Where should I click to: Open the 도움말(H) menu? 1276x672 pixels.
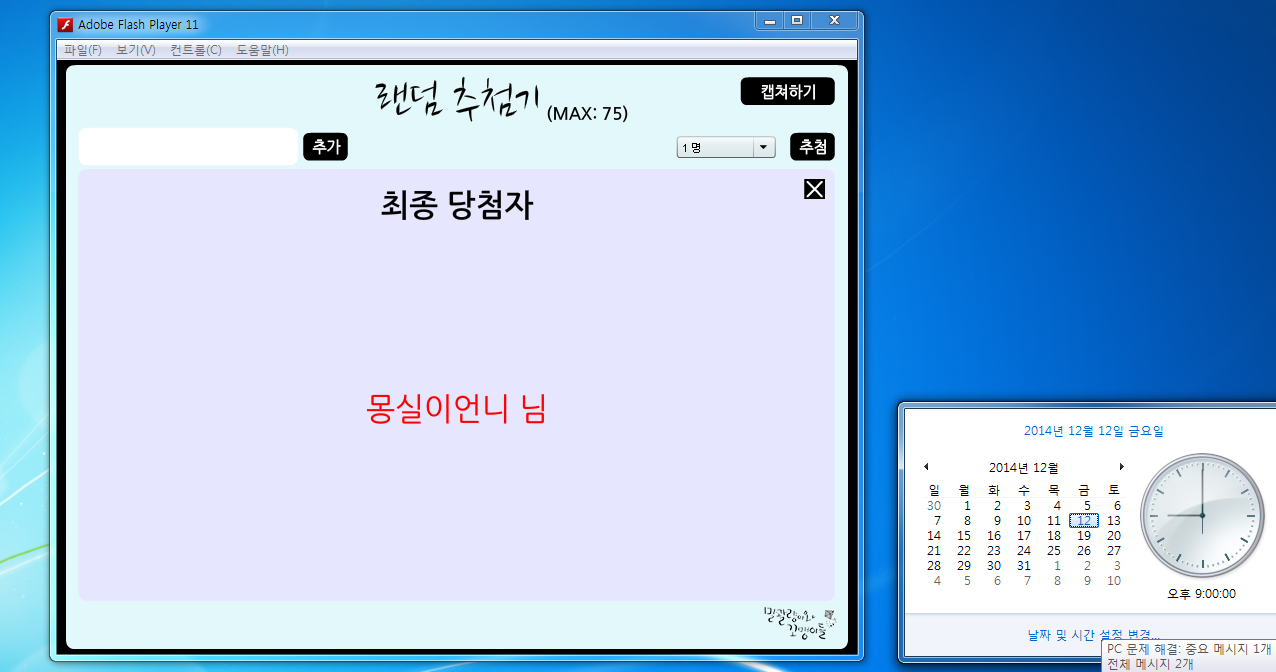(x=263, y=50)
